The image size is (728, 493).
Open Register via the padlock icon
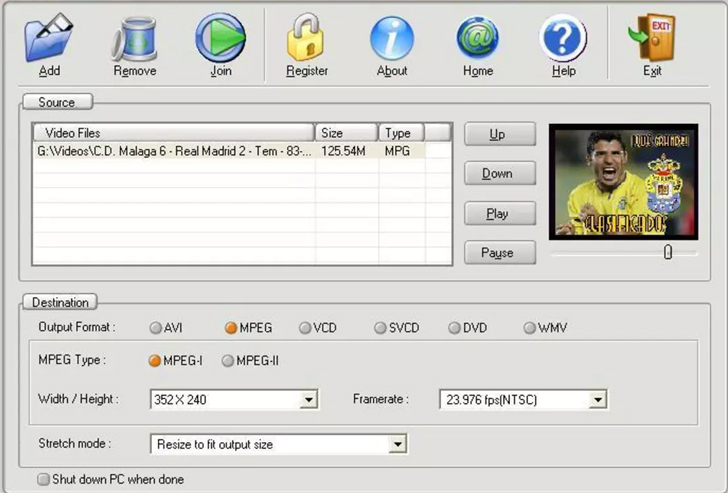point(306,38)
